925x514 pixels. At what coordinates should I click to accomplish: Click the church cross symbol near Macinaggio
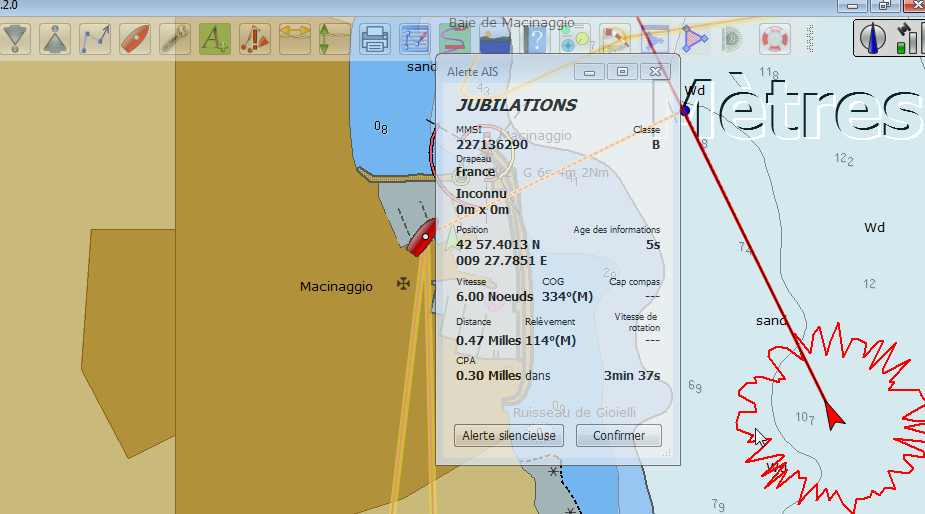coord(404,284)
